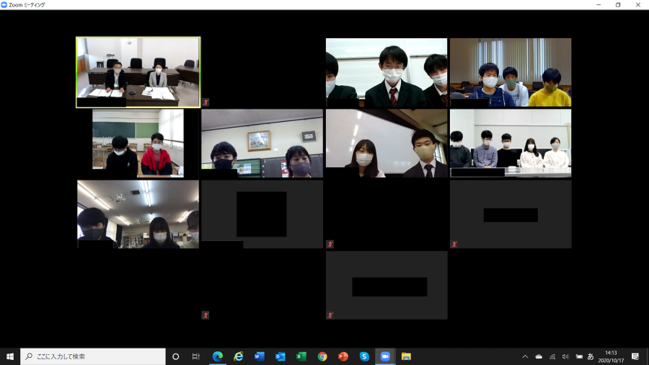Select the yellow-highlighted active speaker video

click(x=138, y=72)
